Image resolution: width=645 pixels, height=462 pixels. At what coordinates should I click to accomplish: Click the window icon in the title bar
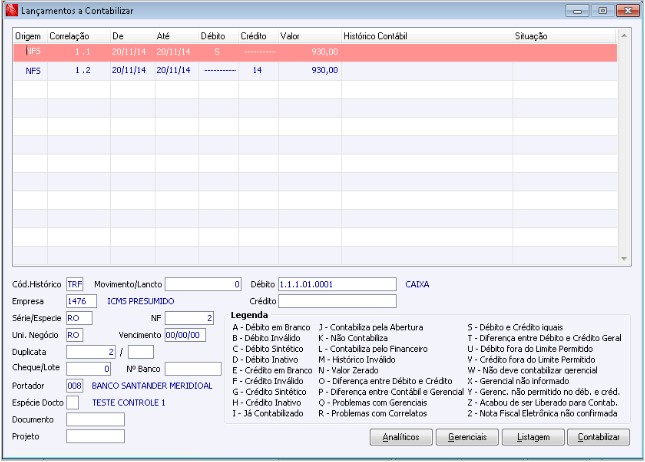[11, 10]
